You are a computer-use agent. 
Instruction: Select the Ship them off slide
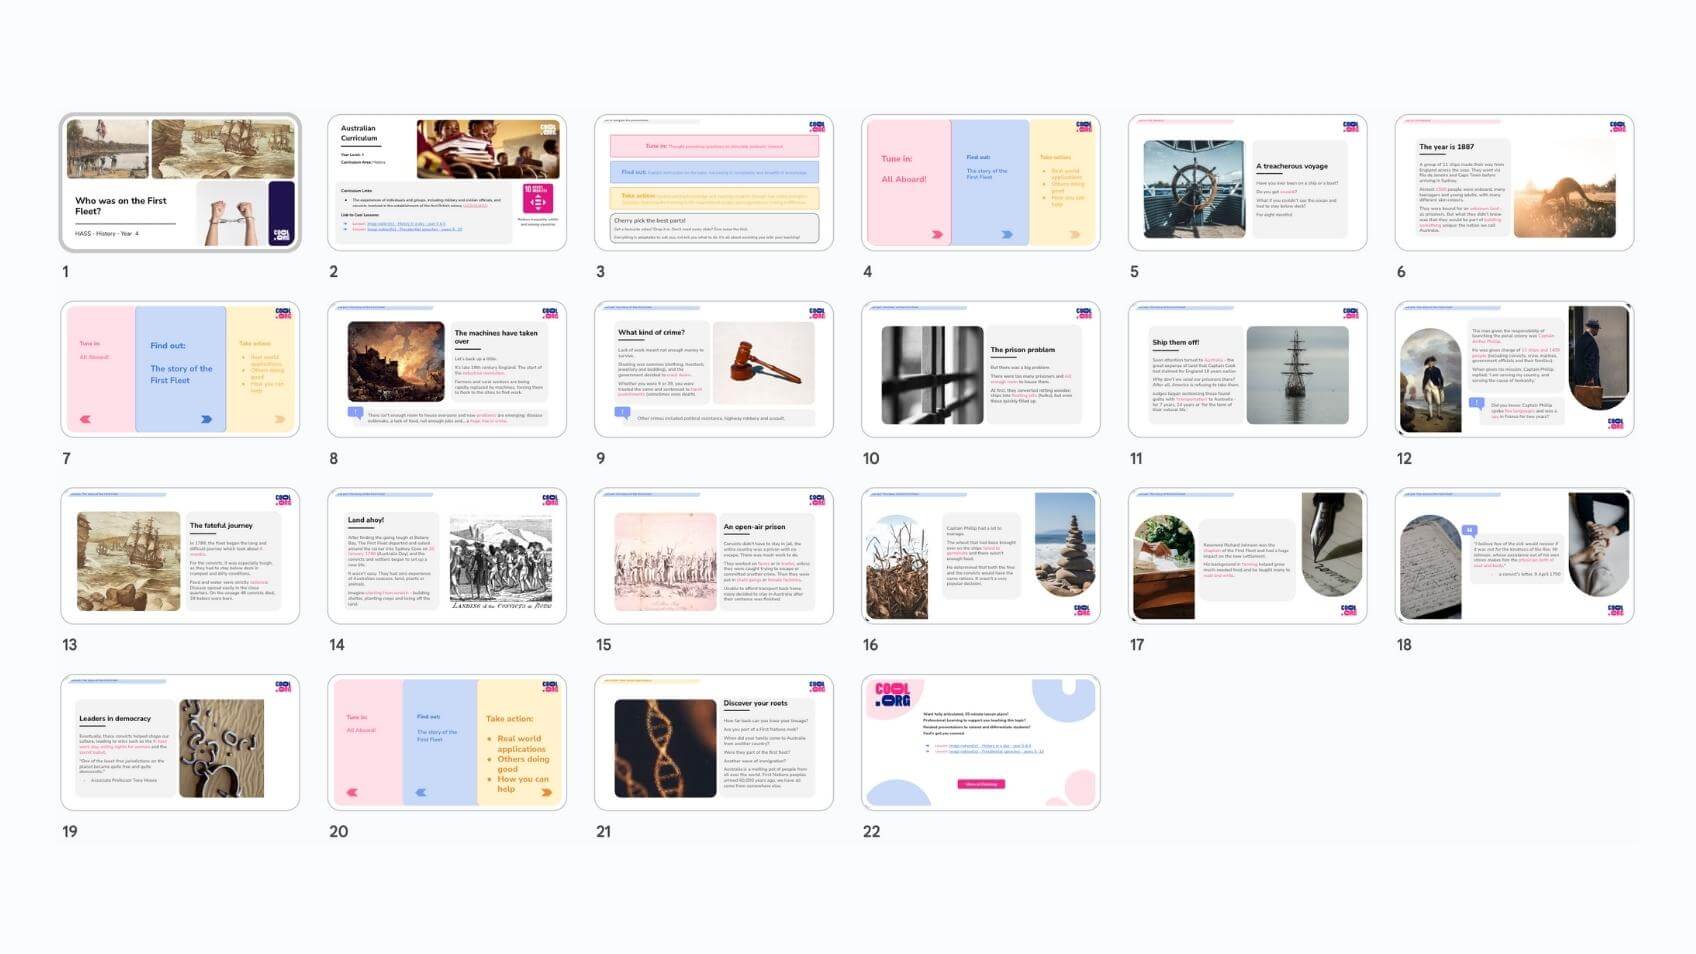1247,369
